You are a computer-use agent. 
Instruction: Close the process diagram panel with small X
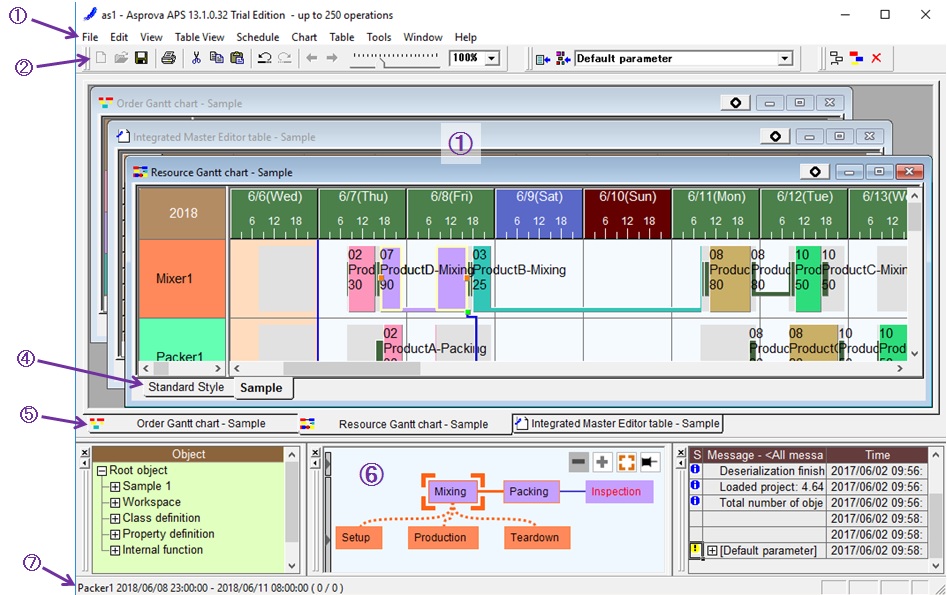pyautogui.click(x=315, y=452)
